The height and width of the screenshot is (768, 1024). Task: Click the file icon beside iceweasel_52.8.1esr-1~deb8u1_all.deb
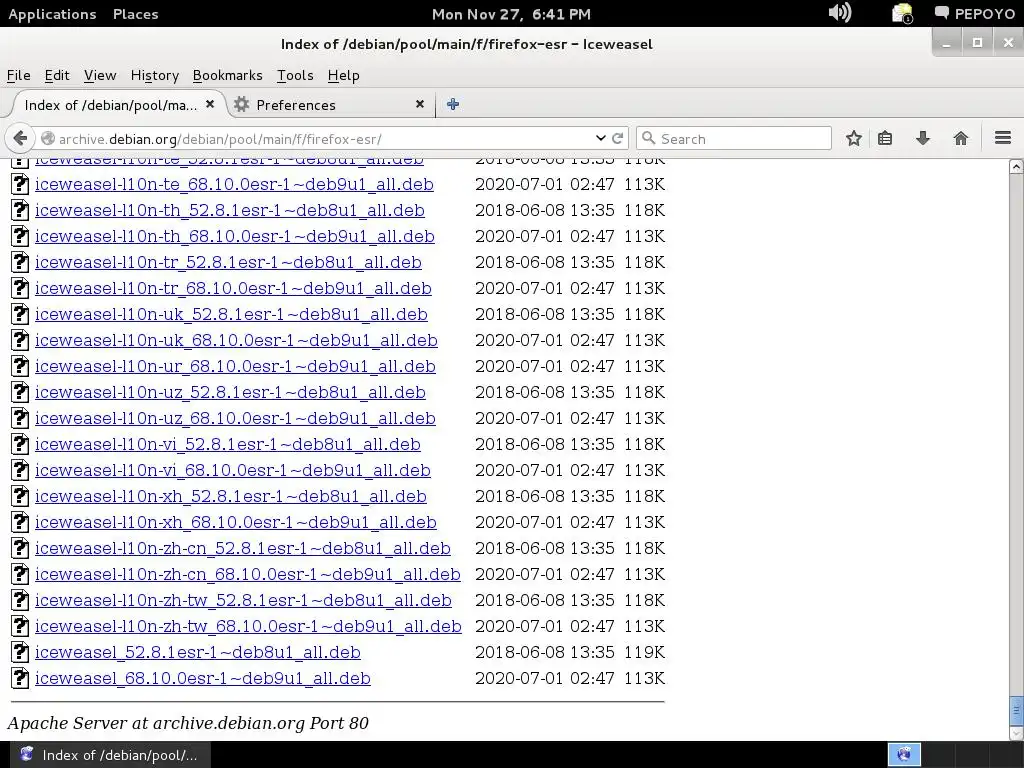20,652
